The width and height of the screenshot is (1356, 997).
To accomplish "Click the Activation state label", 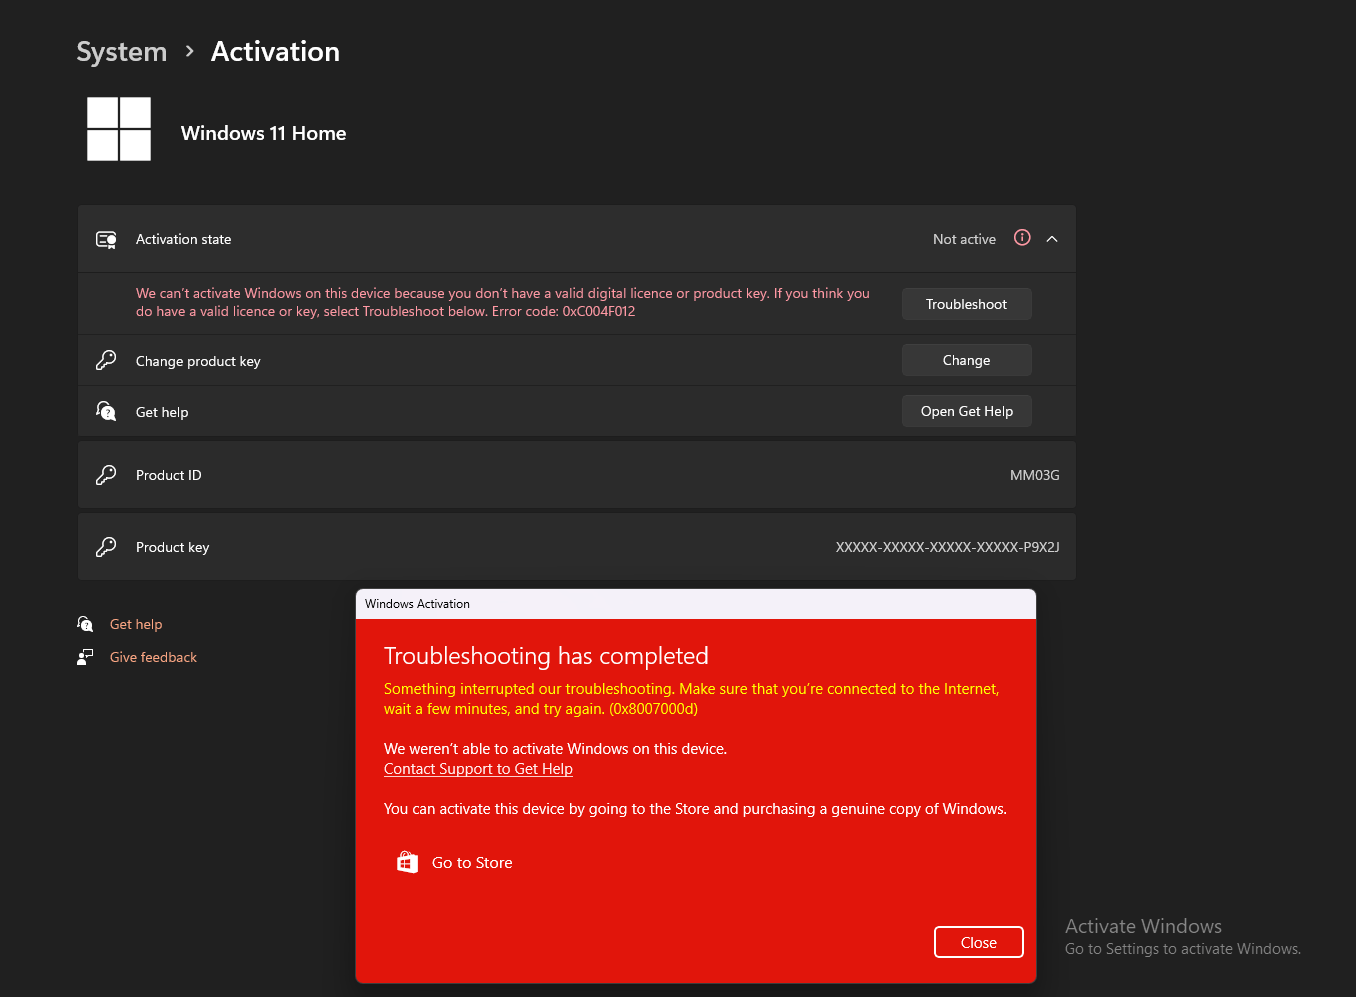I will (183, 239).
